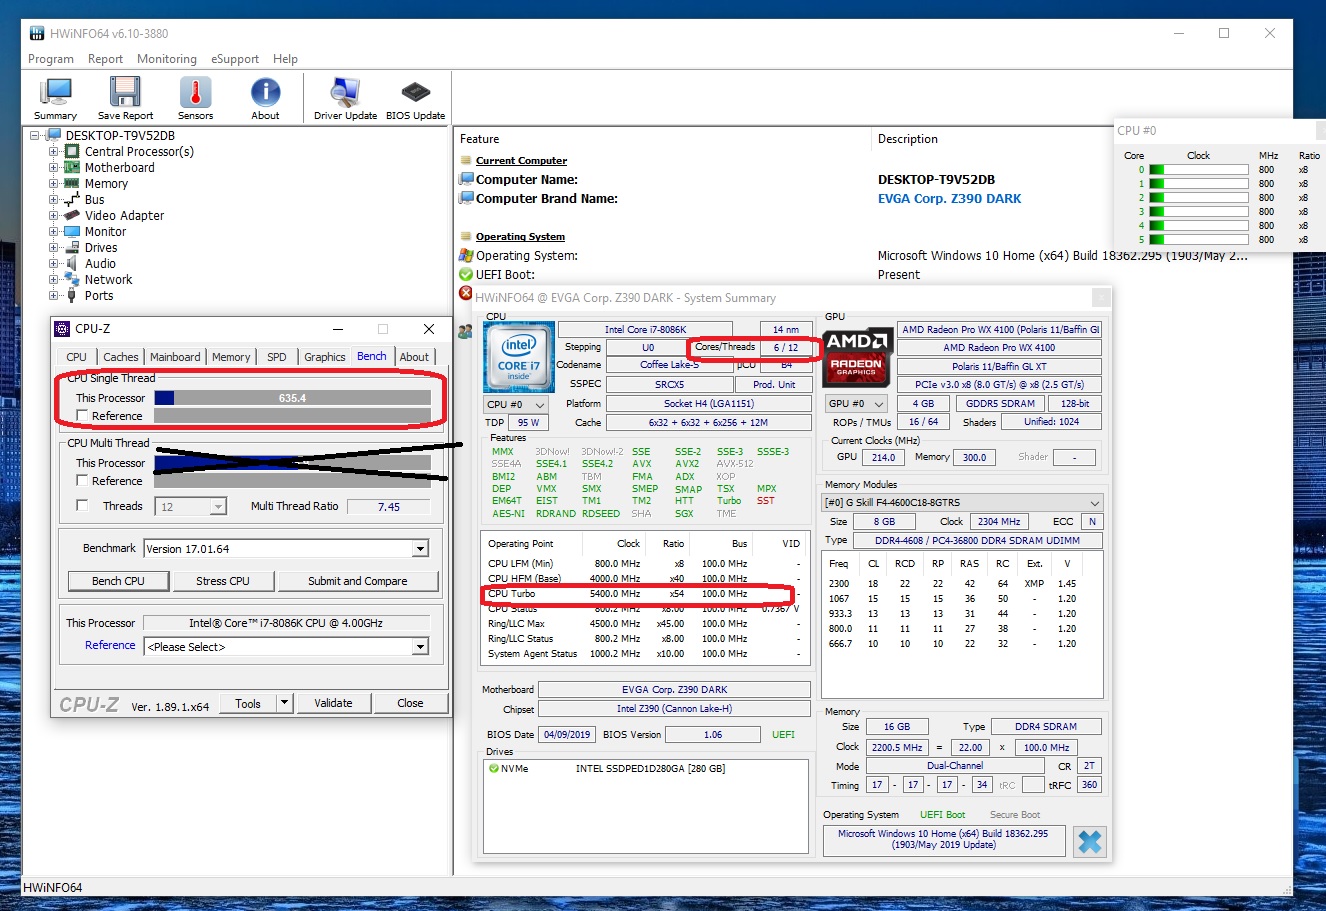This screenshot has height=911, width=1326.
Task: Collapse DESKTOP-T9V52DB root node
Action: [x=35, y=136]
